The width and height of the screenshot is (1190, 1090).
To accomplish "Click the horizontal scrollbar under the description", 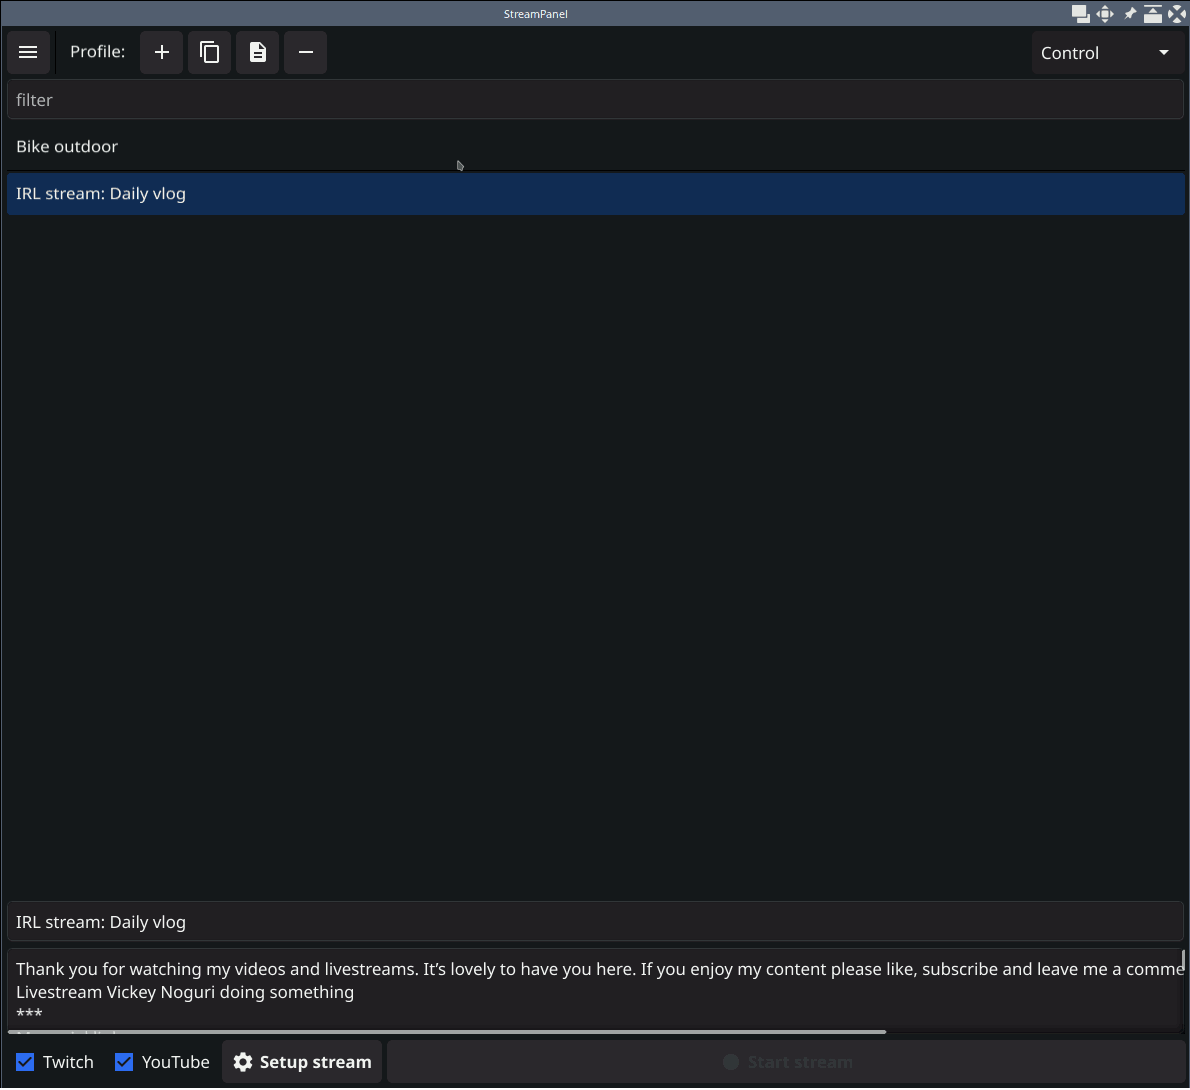I will coord(447,1032).
